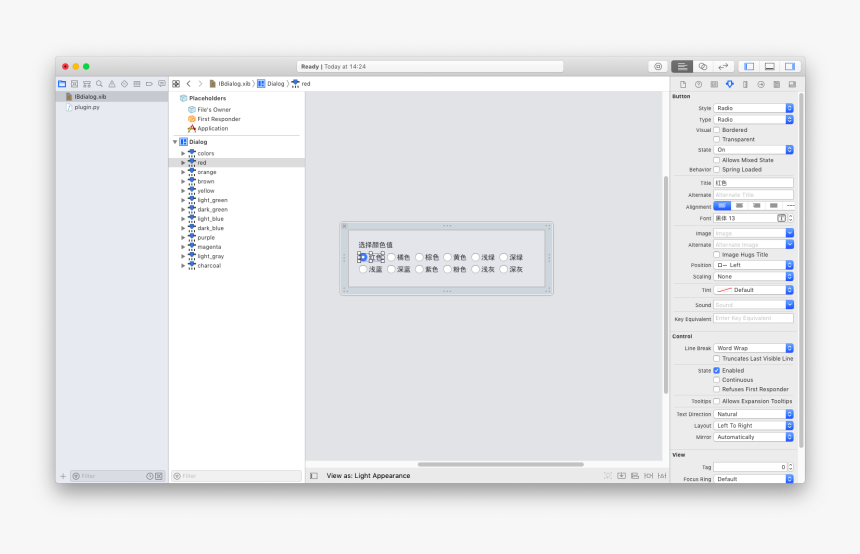Select the 橘色 radio button on canvas

392,257
